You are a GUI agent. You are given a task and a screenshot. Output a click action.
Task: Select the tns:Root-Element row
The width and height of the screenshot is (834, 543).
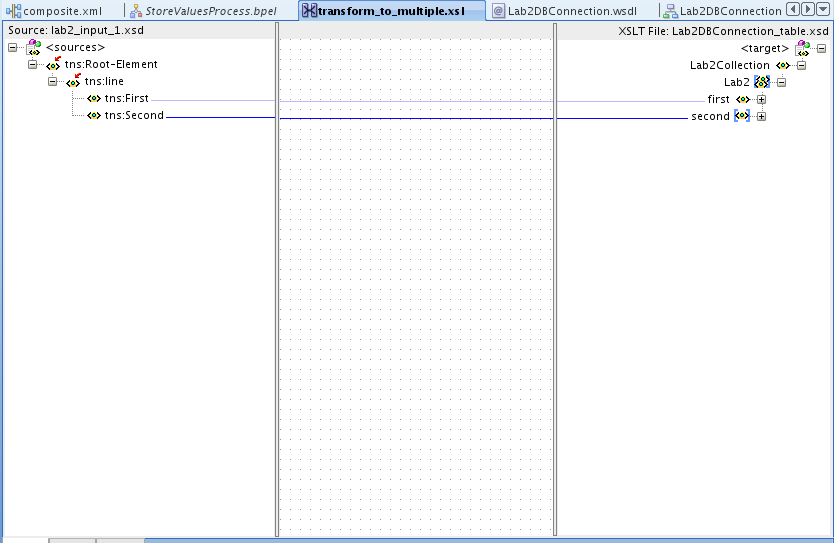(111, 64)
